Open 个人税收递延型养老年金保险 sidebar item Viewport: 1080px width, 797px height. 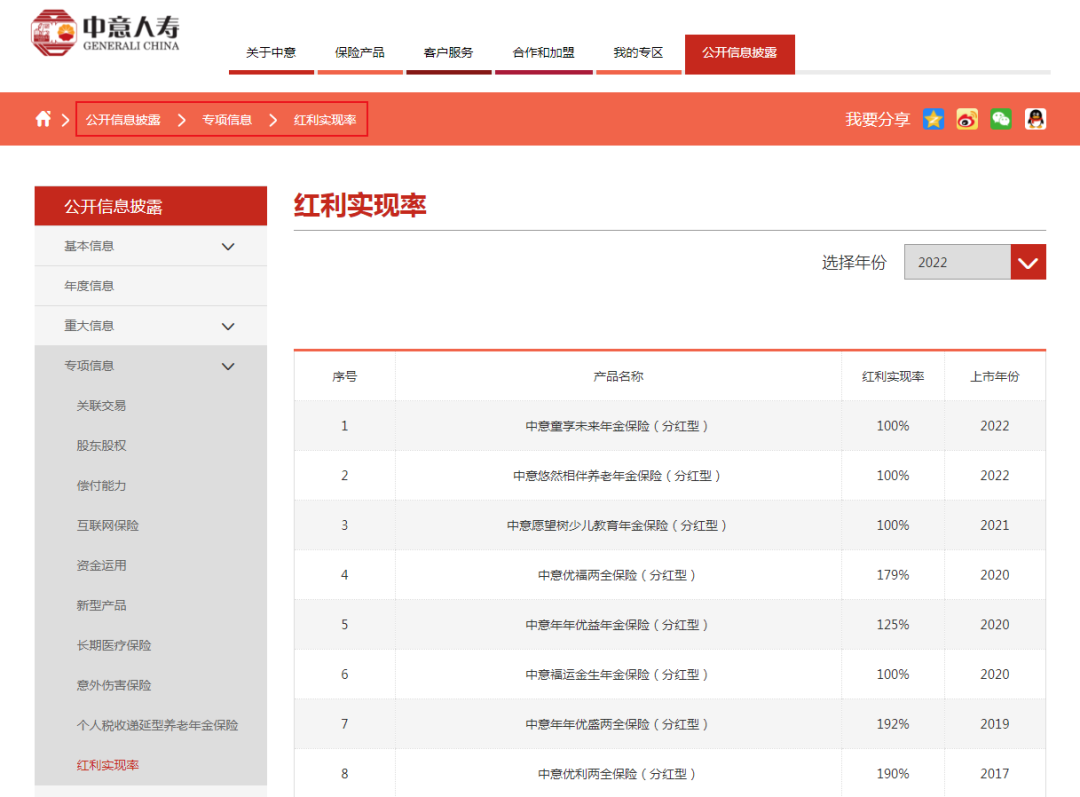157,725
